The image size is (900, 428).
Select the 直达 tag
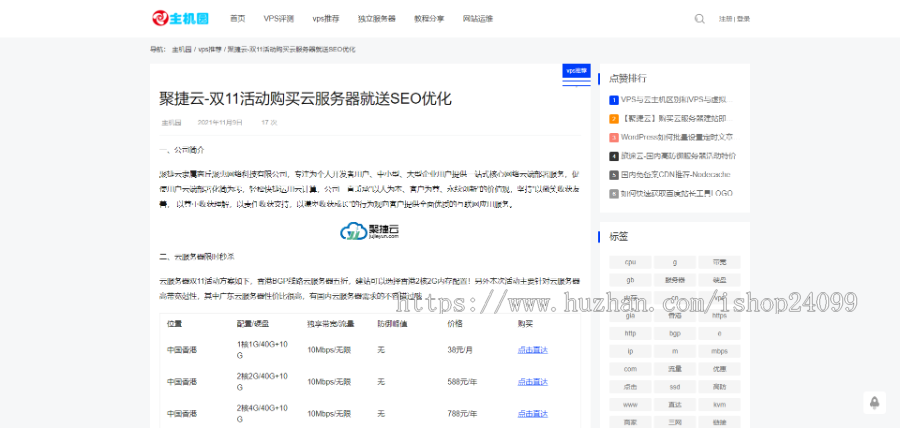pyautogui.click(x=674, y=404)
